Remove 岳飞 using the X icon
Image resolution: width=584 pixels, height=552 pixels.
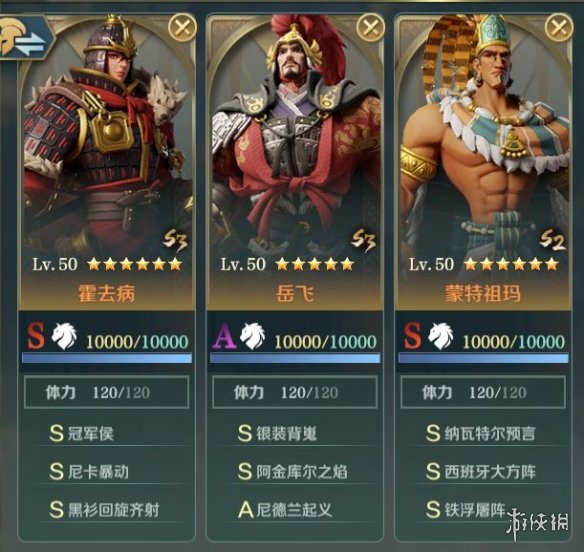[x=370, y=27]
